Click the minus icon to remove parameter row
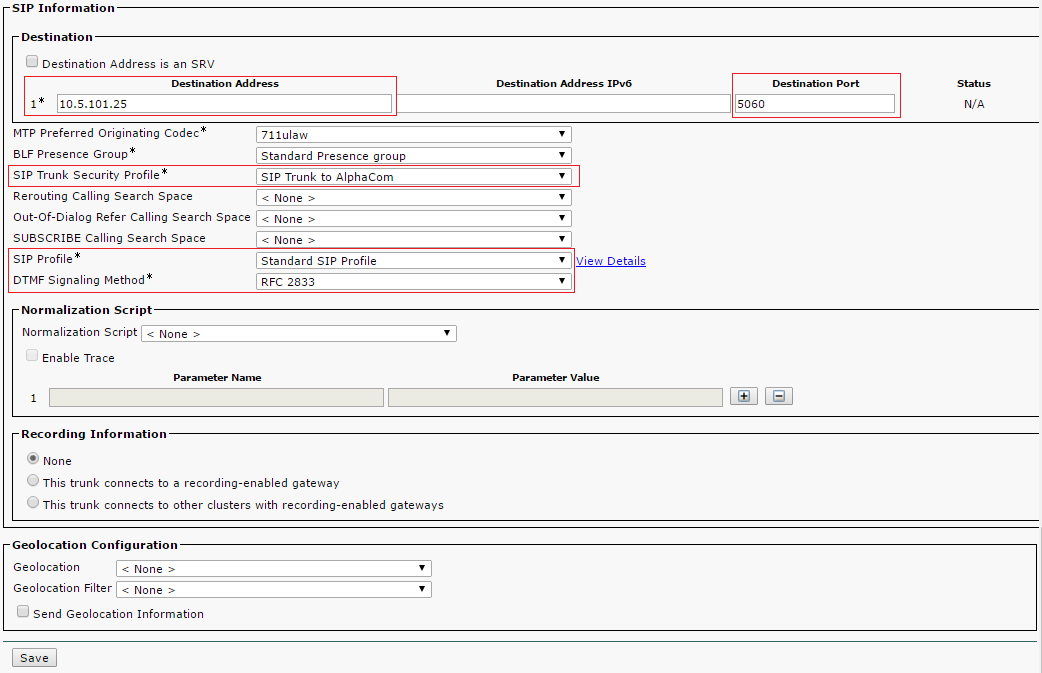Viewport: 1042px width, 673px height. [x=778, y=396]
